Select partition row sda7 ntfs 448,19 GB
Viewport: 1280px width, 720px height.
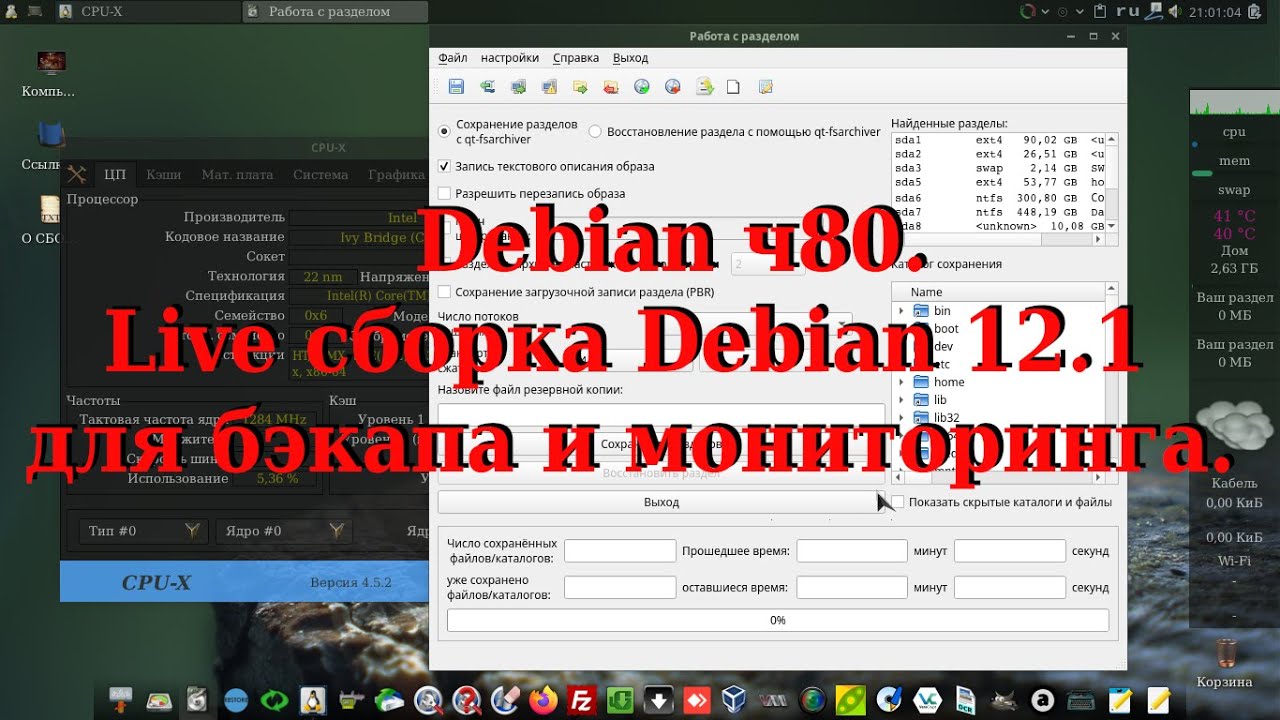(998, 212)
